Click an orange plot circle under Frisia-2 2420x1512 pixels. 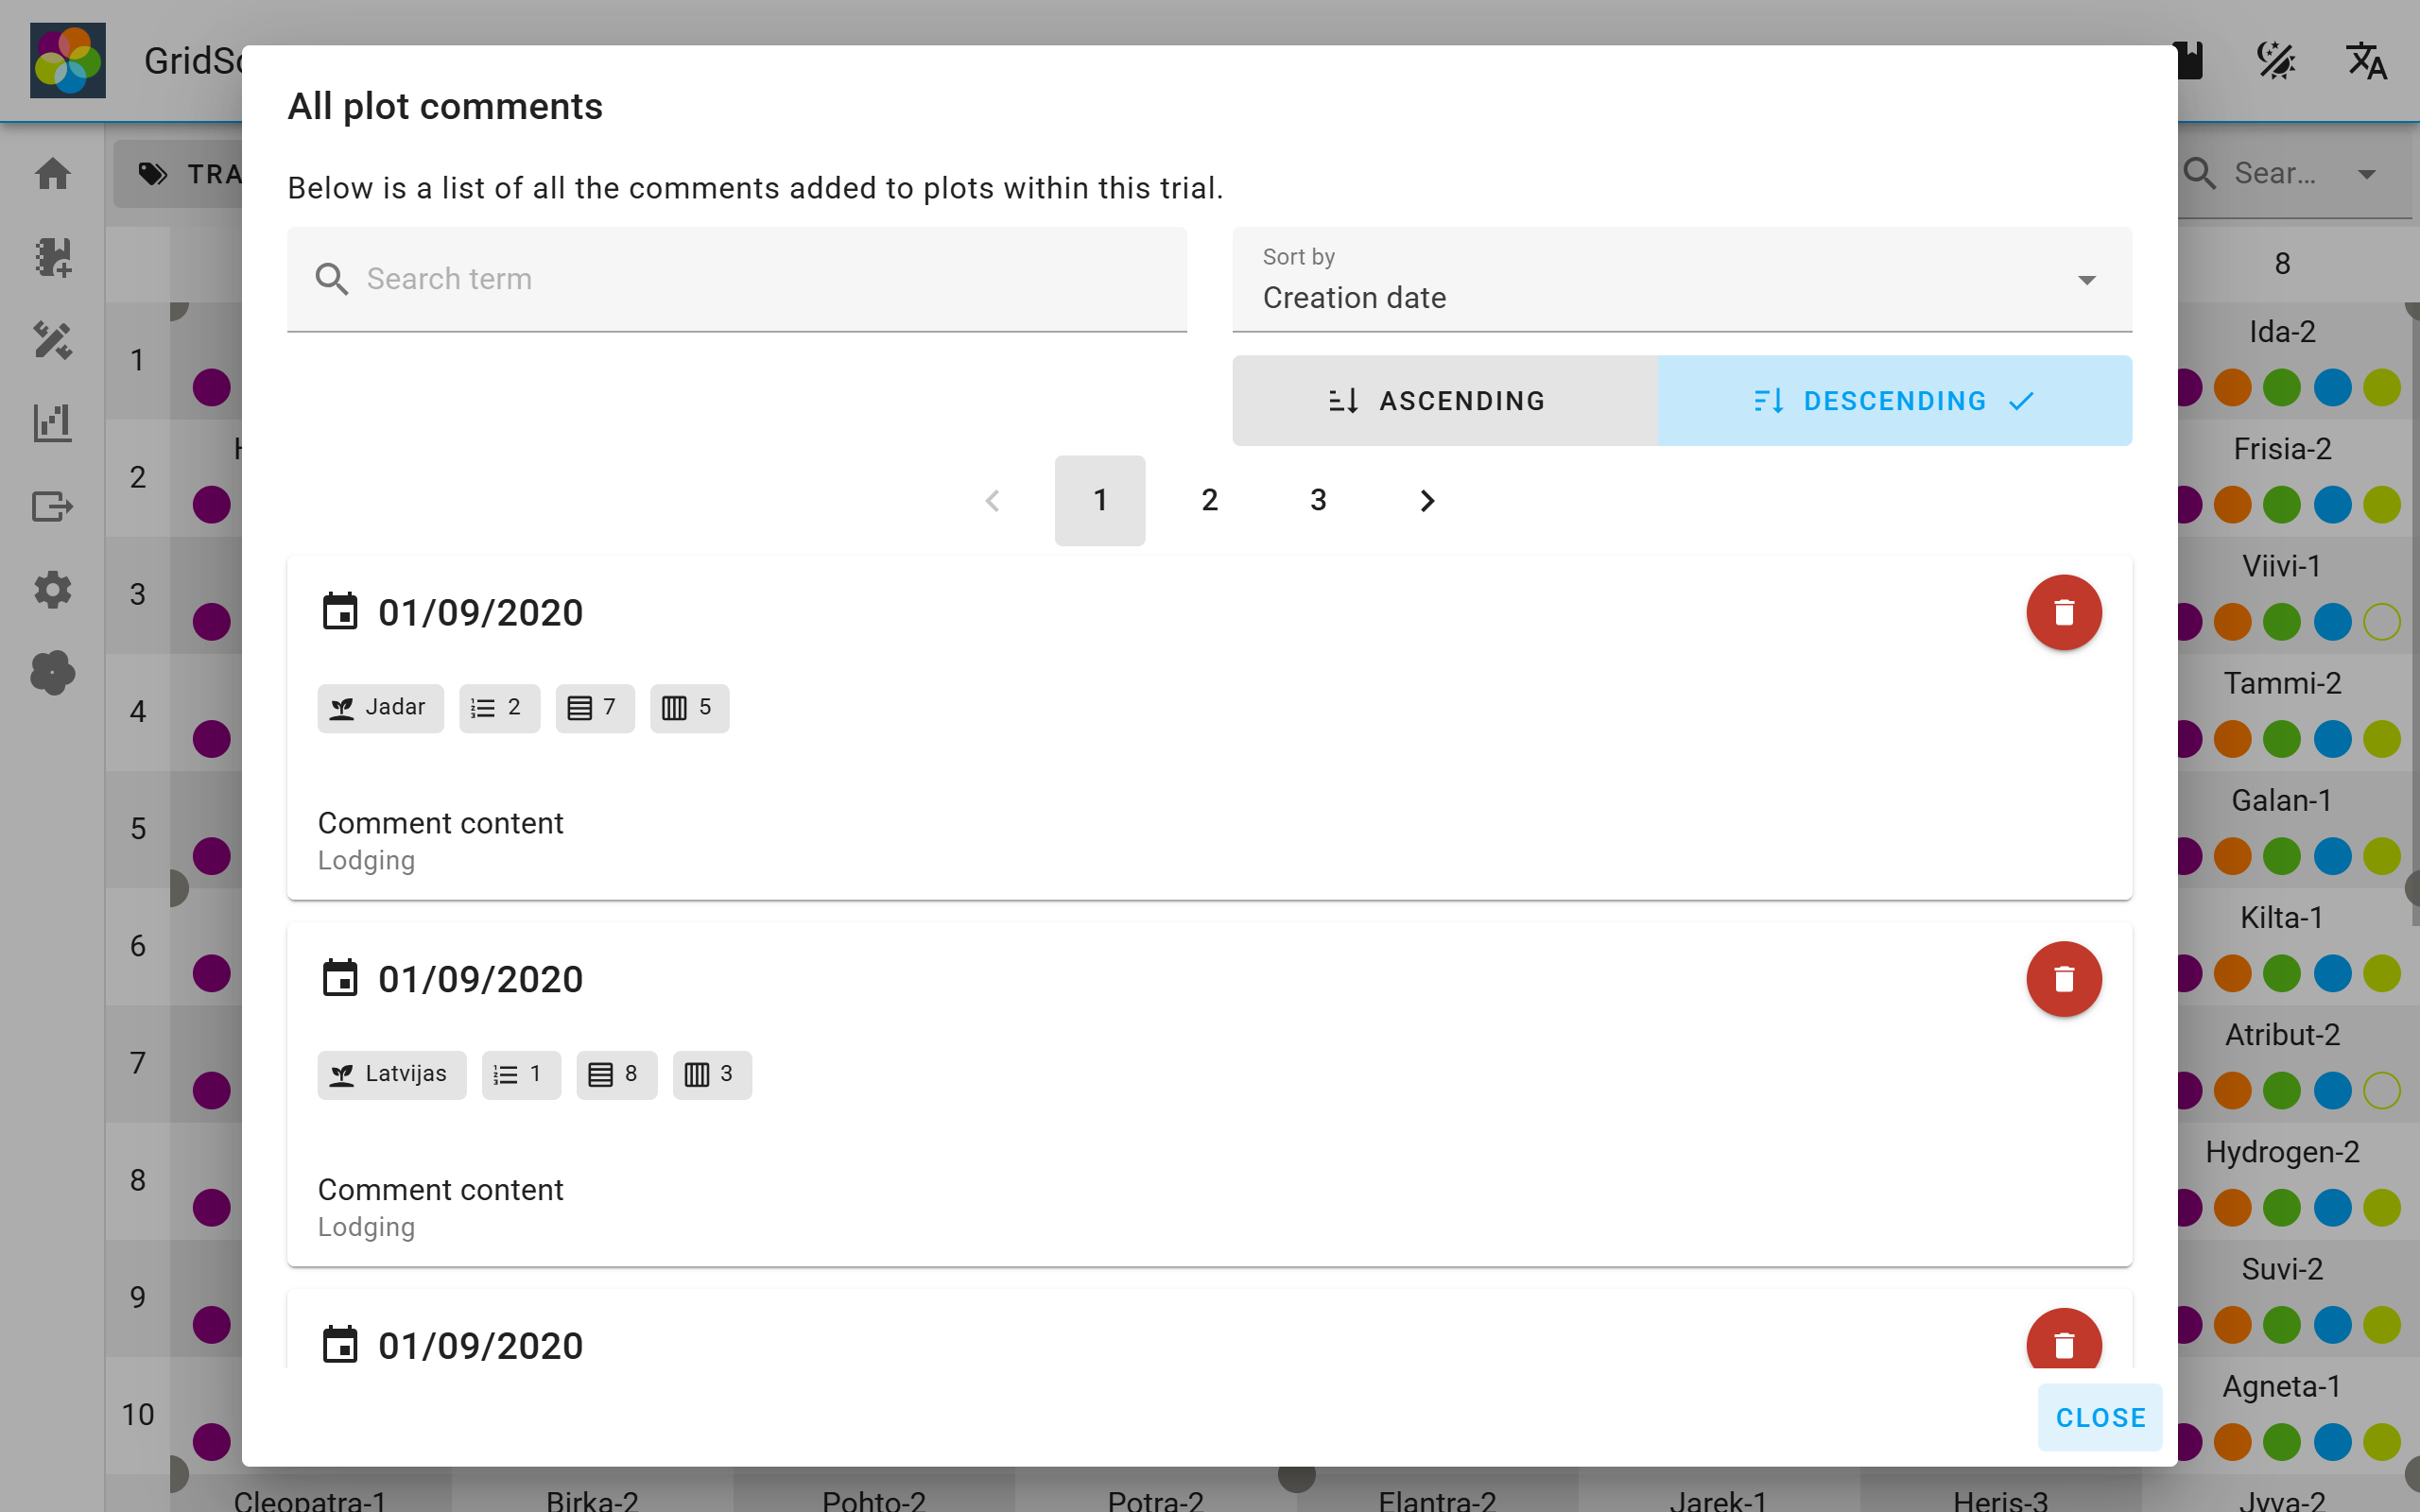tap(2233, 505)
